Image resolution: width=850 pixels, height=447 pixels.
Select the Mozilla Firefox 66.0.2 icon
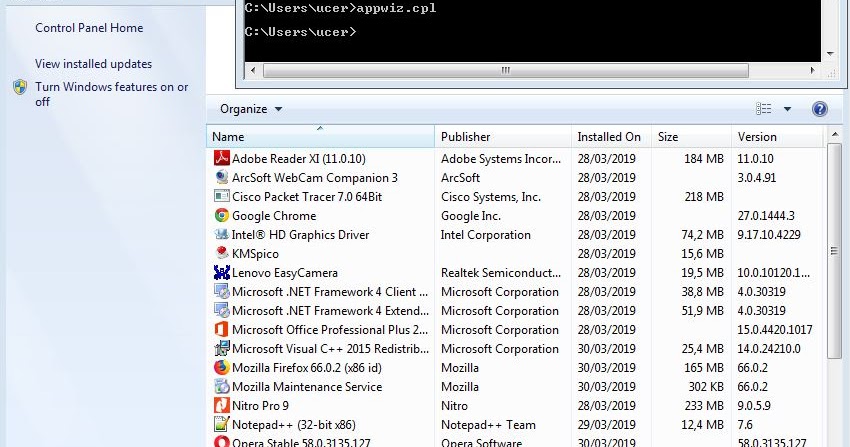tap(222, 367)
